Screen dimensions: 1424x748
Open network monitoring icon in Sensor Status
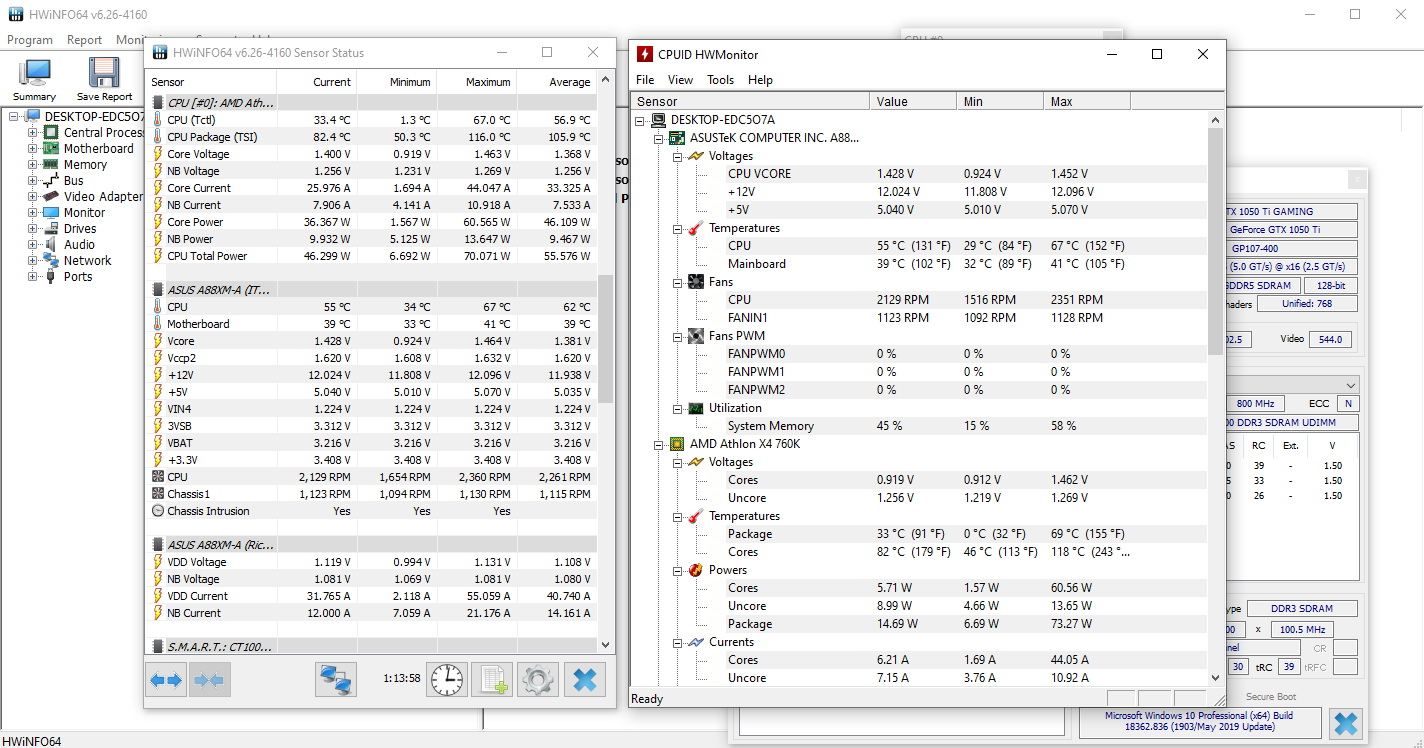(336, 680)
